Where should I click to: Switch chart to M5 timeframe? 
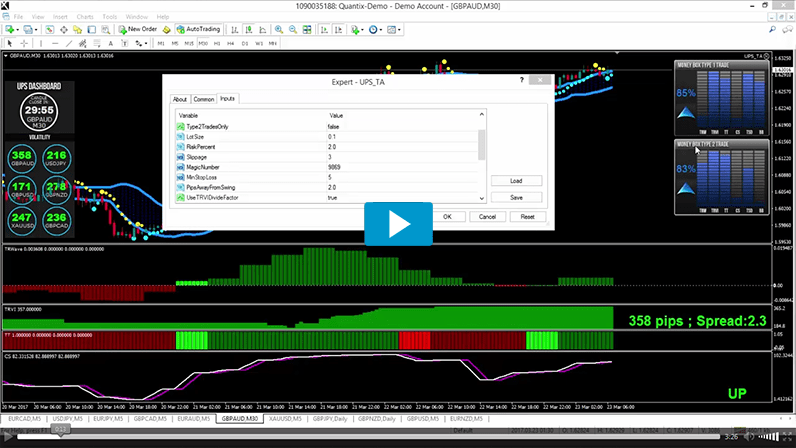[175, 44]
